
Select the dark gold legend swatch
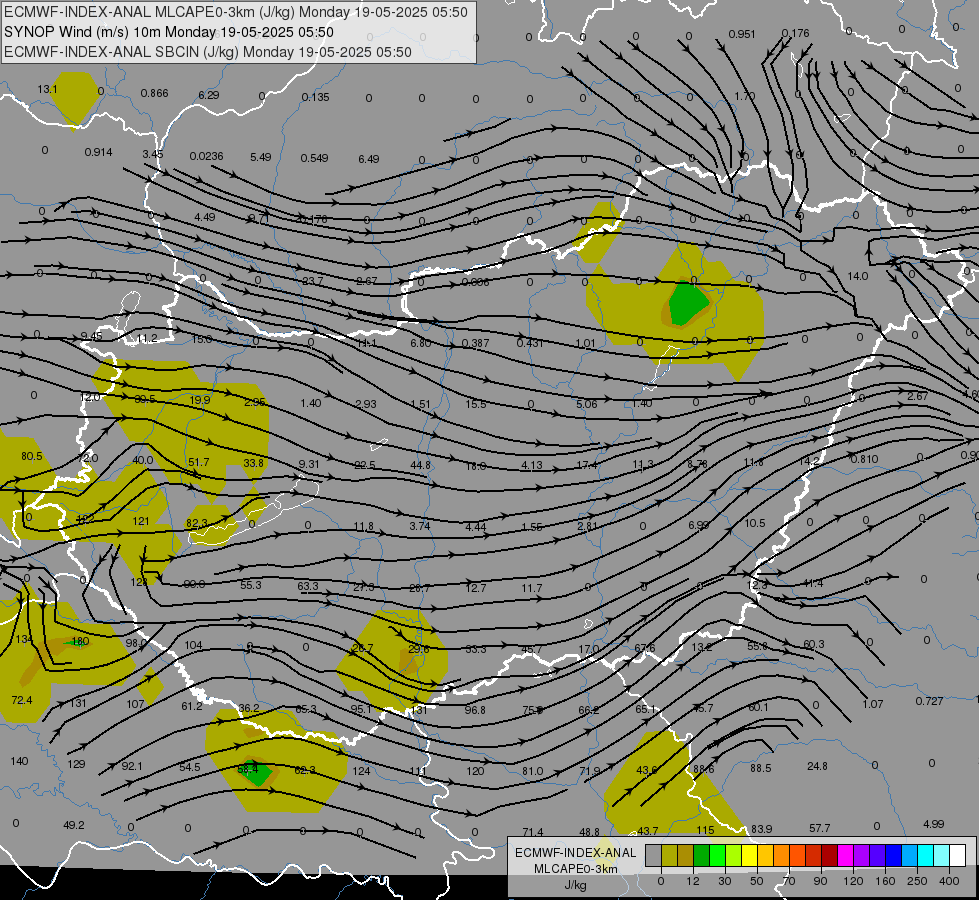coord(686,855)
